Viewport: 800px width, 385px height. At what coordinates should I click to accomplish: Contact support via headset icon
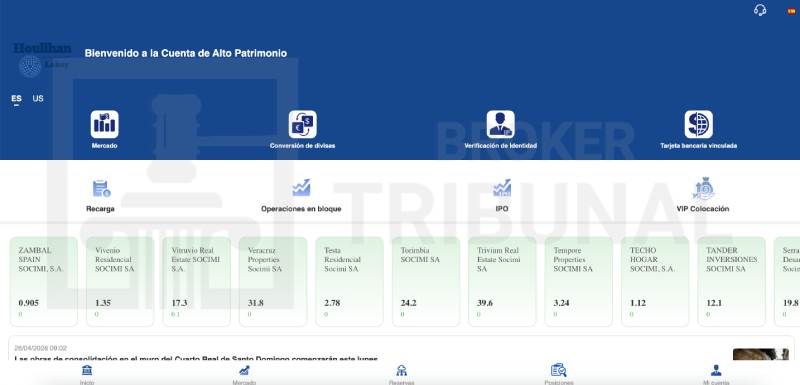760,10
